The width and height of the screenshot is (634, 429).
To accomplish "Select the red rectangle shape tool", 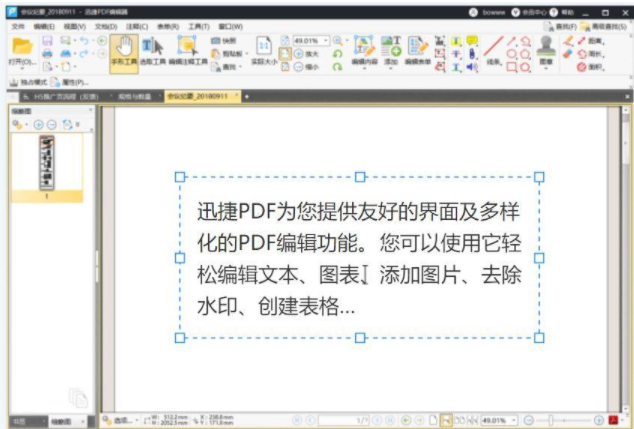I will 512,67.
